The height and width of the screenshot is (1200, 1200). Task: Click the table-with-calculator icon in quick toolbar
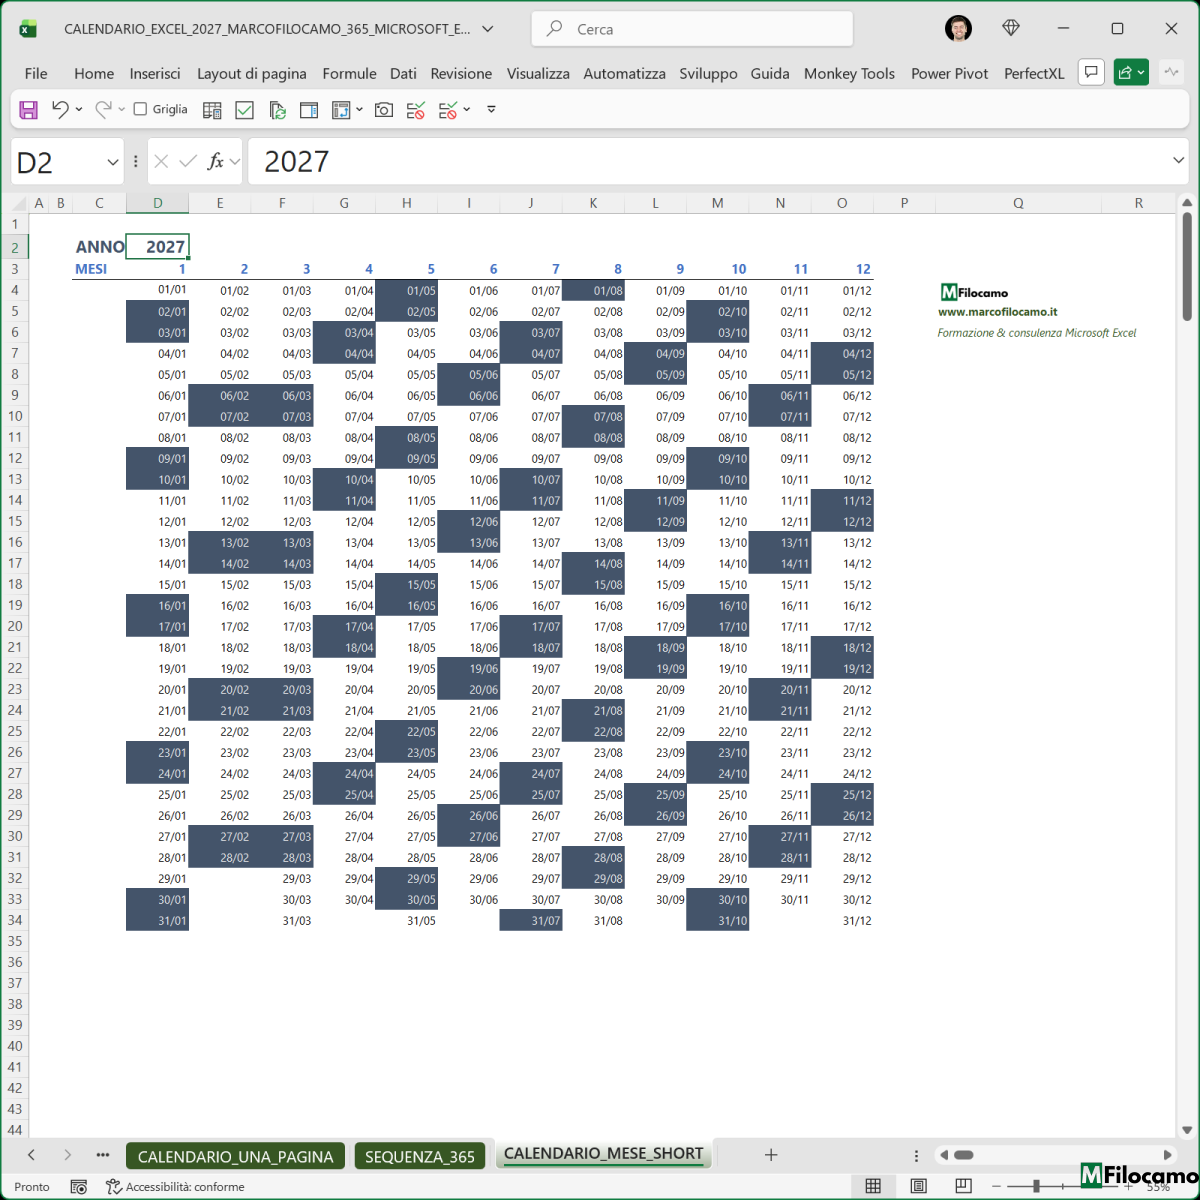point(212,110)
